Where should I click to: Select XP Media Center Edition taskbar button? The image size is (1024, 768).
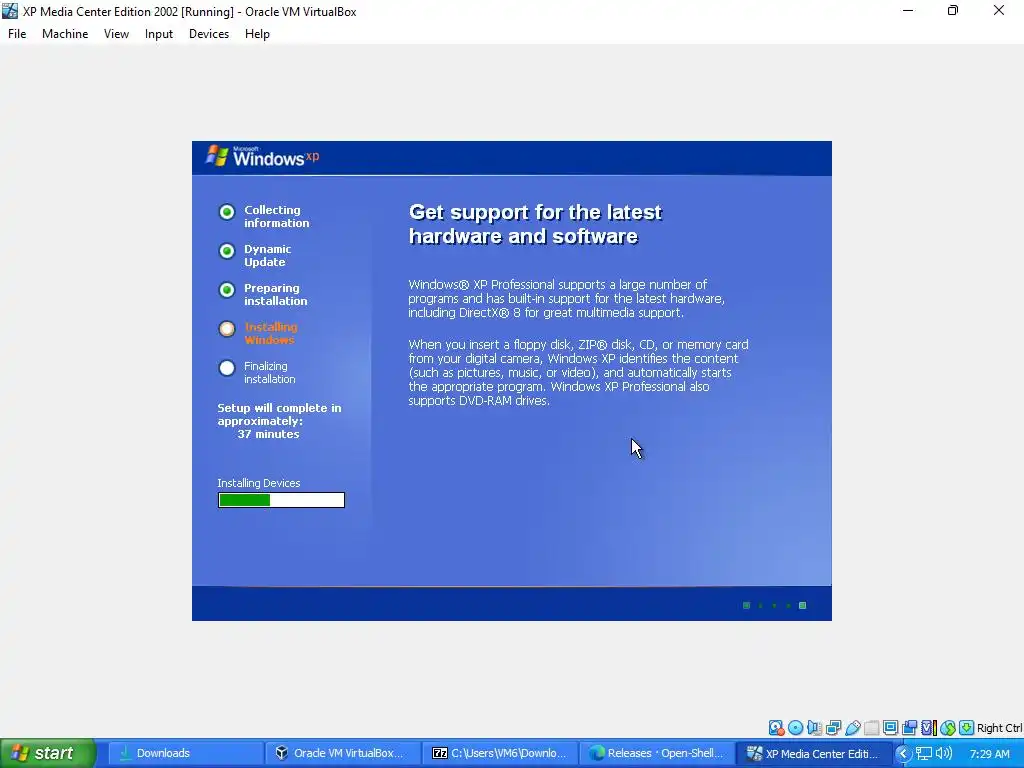tap(814, 754)
